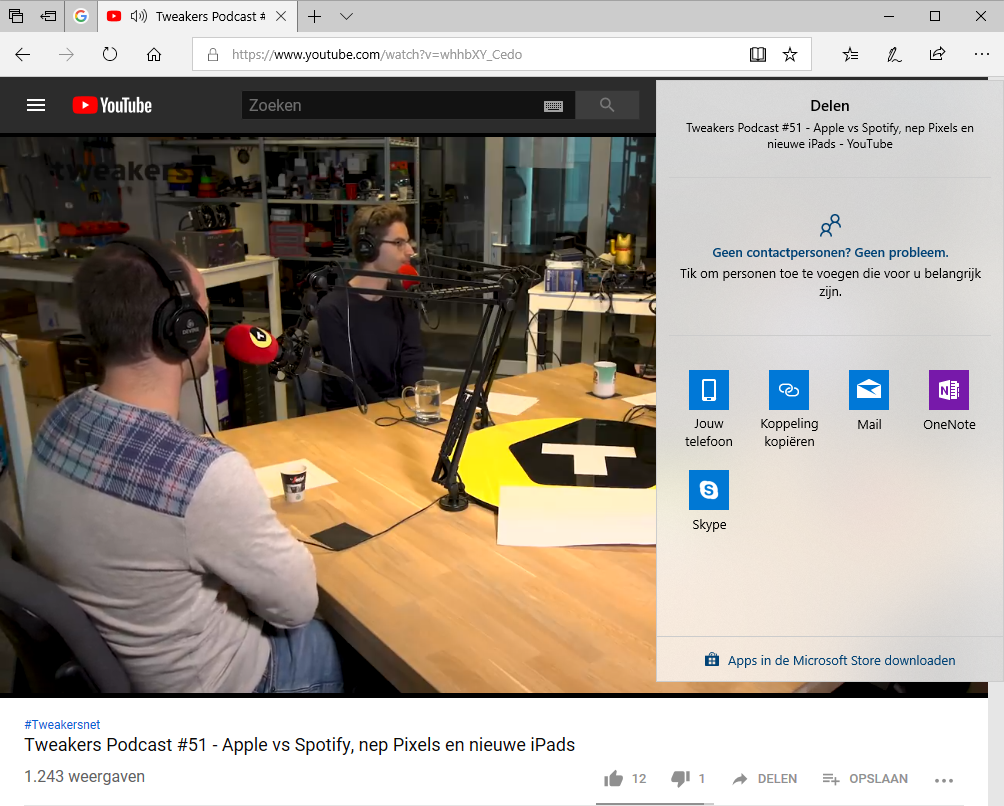
Task: Open more actions menu under the video
Action: tap(944, 780)
